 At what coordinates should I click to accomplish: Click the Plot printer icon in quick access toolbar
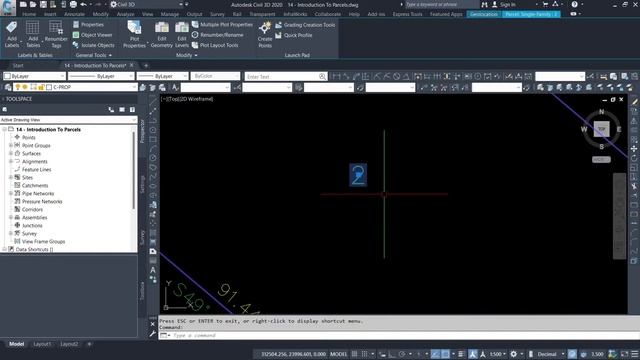[73, 4]
